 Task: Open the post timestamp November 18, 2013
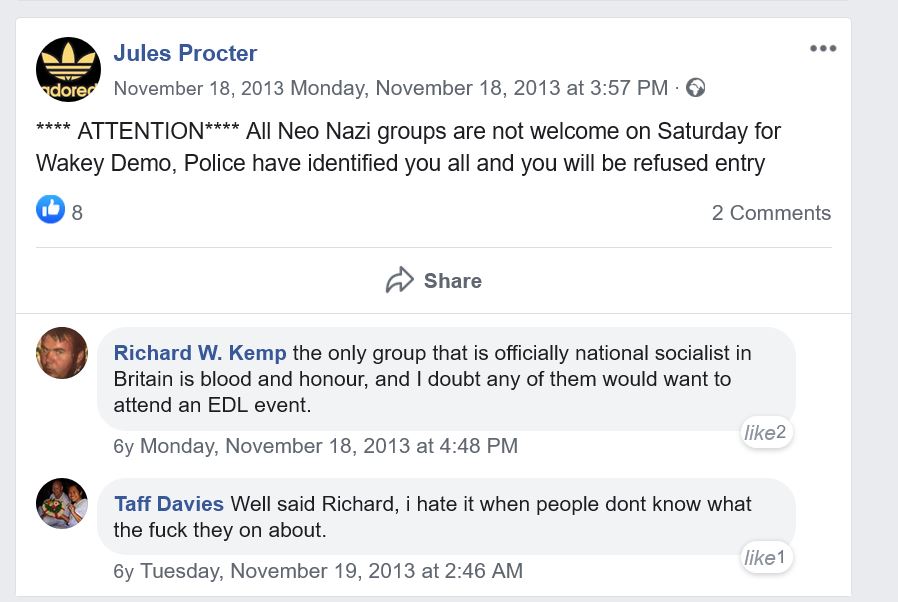(x=199, y=88)
